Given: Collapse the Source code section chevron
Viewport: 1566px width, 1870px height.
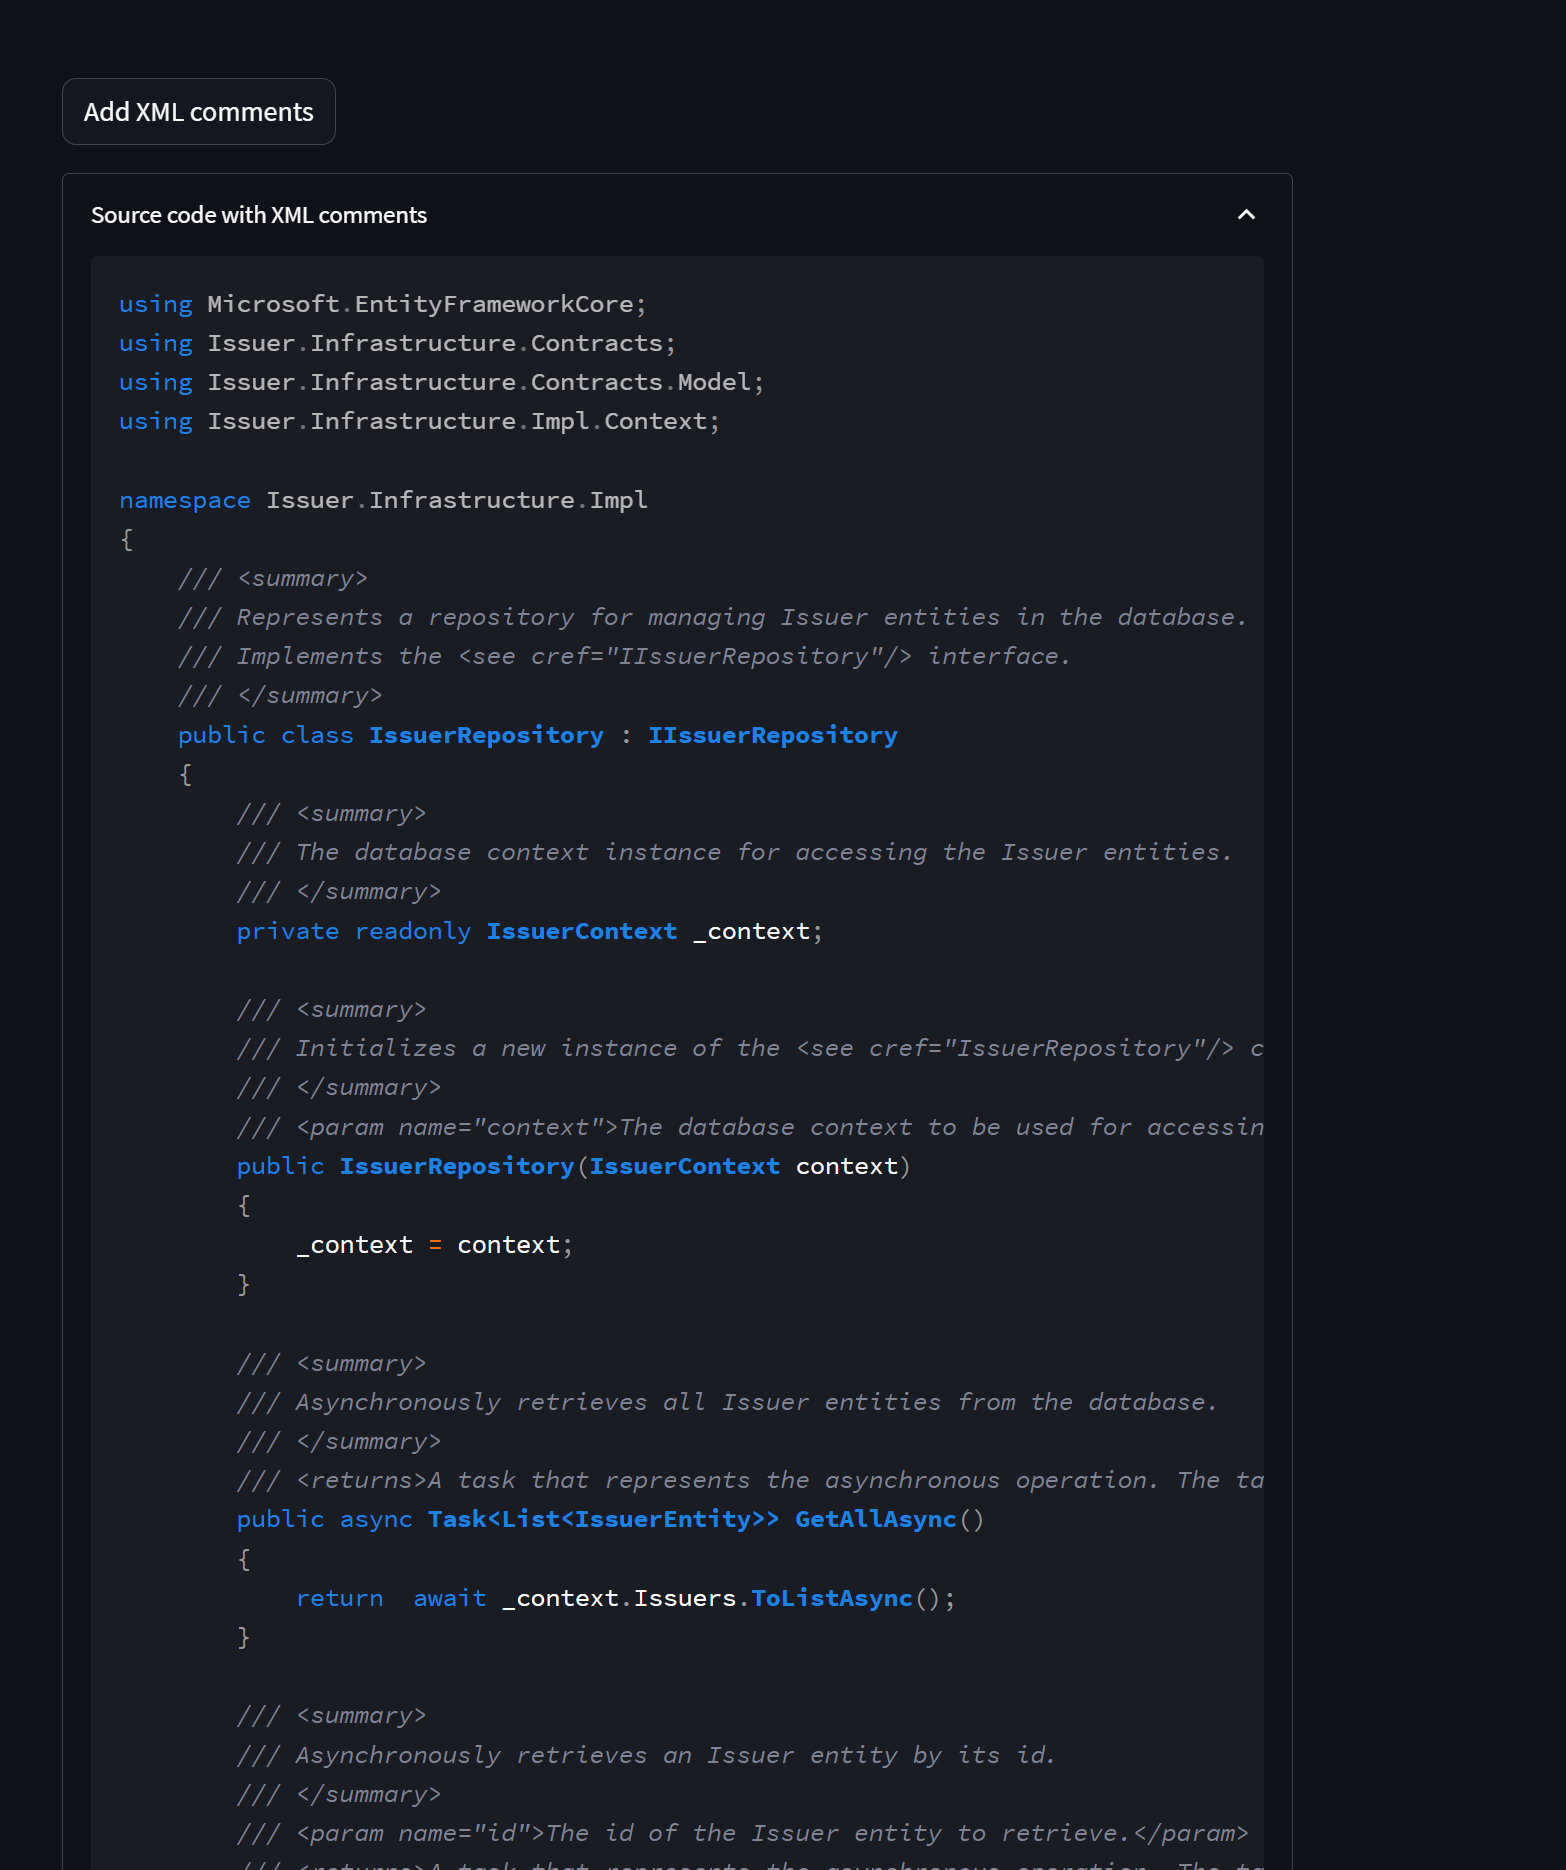Looking at the screenshot, I should pyautogui.click(x=1246, y=215).
